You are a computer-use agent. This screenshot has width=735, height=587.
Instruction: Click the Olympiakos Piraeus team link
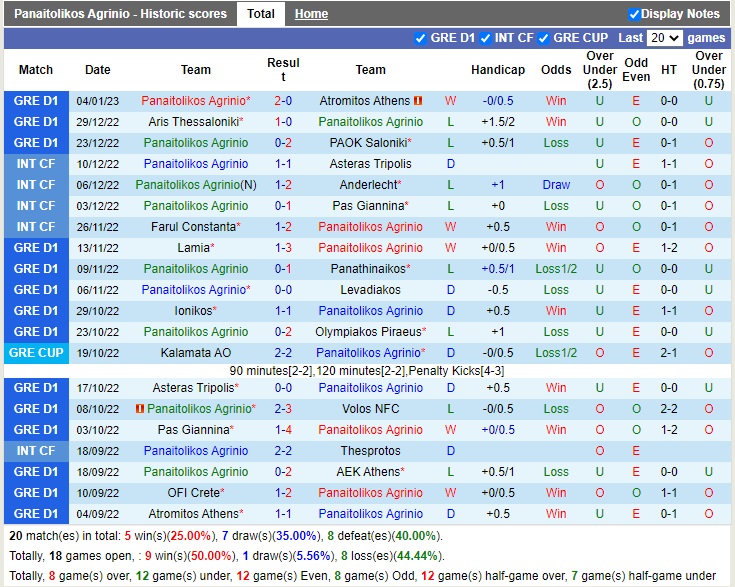coord(368,332)
